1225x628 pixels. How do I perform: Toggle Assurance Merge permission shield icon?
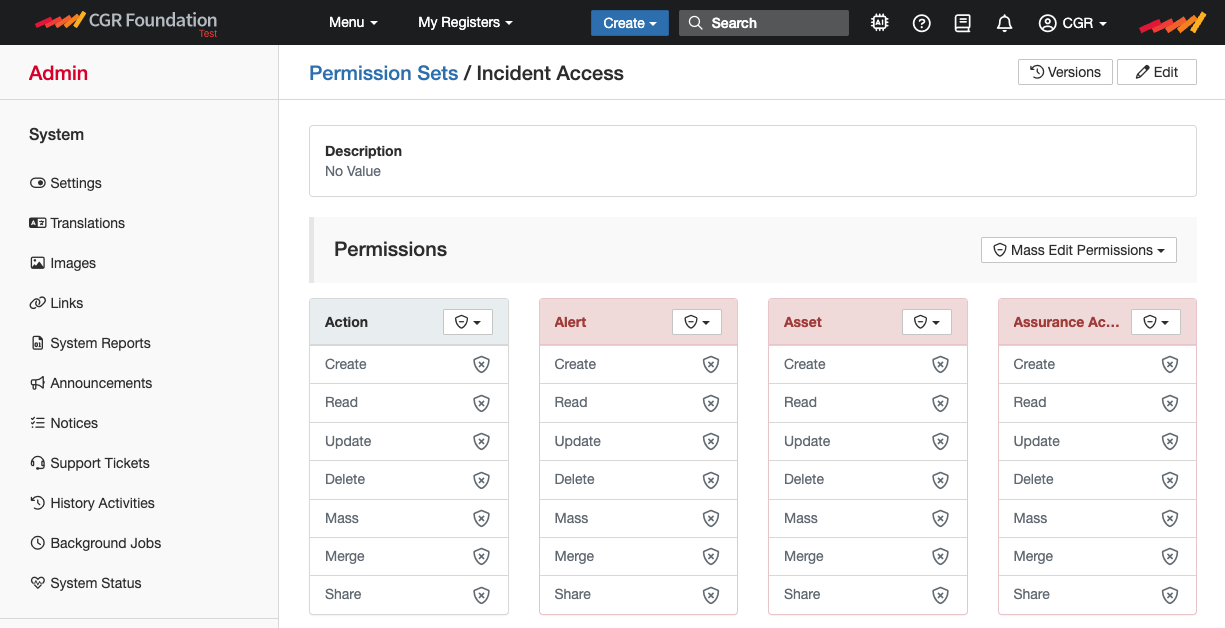(1170, 557)
